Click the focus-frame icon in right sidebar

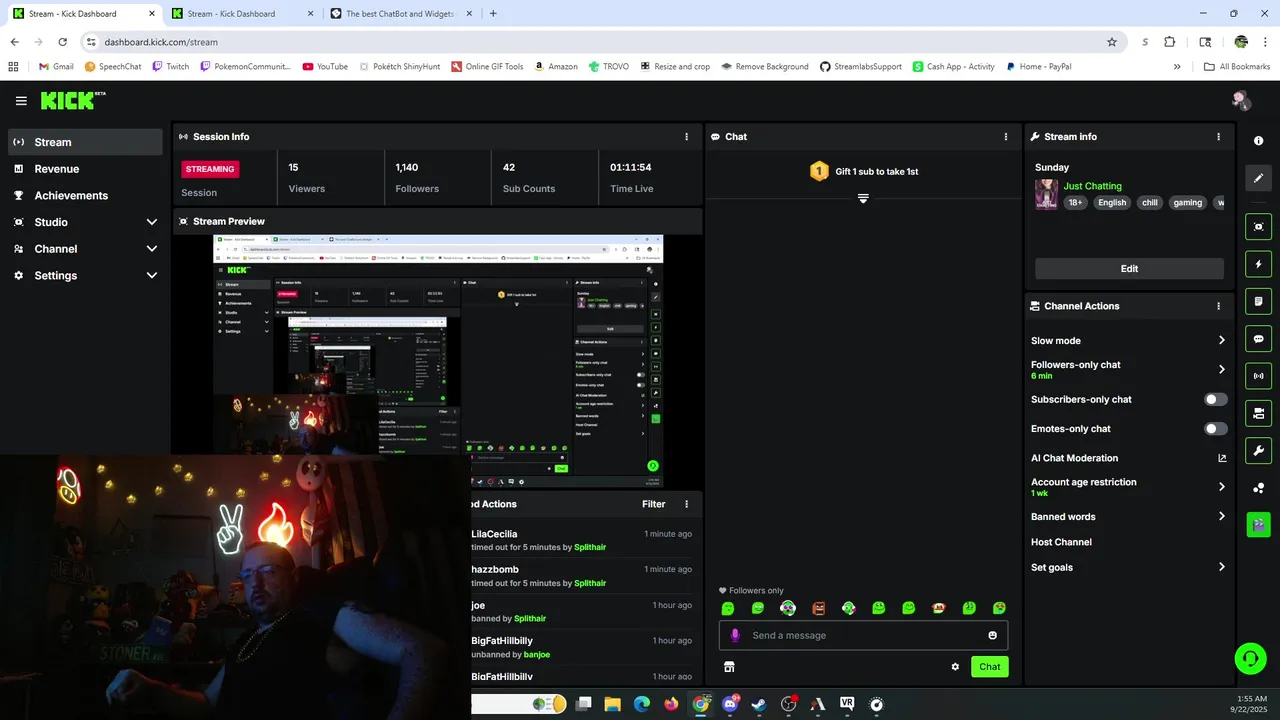(x=1258, y=227)
